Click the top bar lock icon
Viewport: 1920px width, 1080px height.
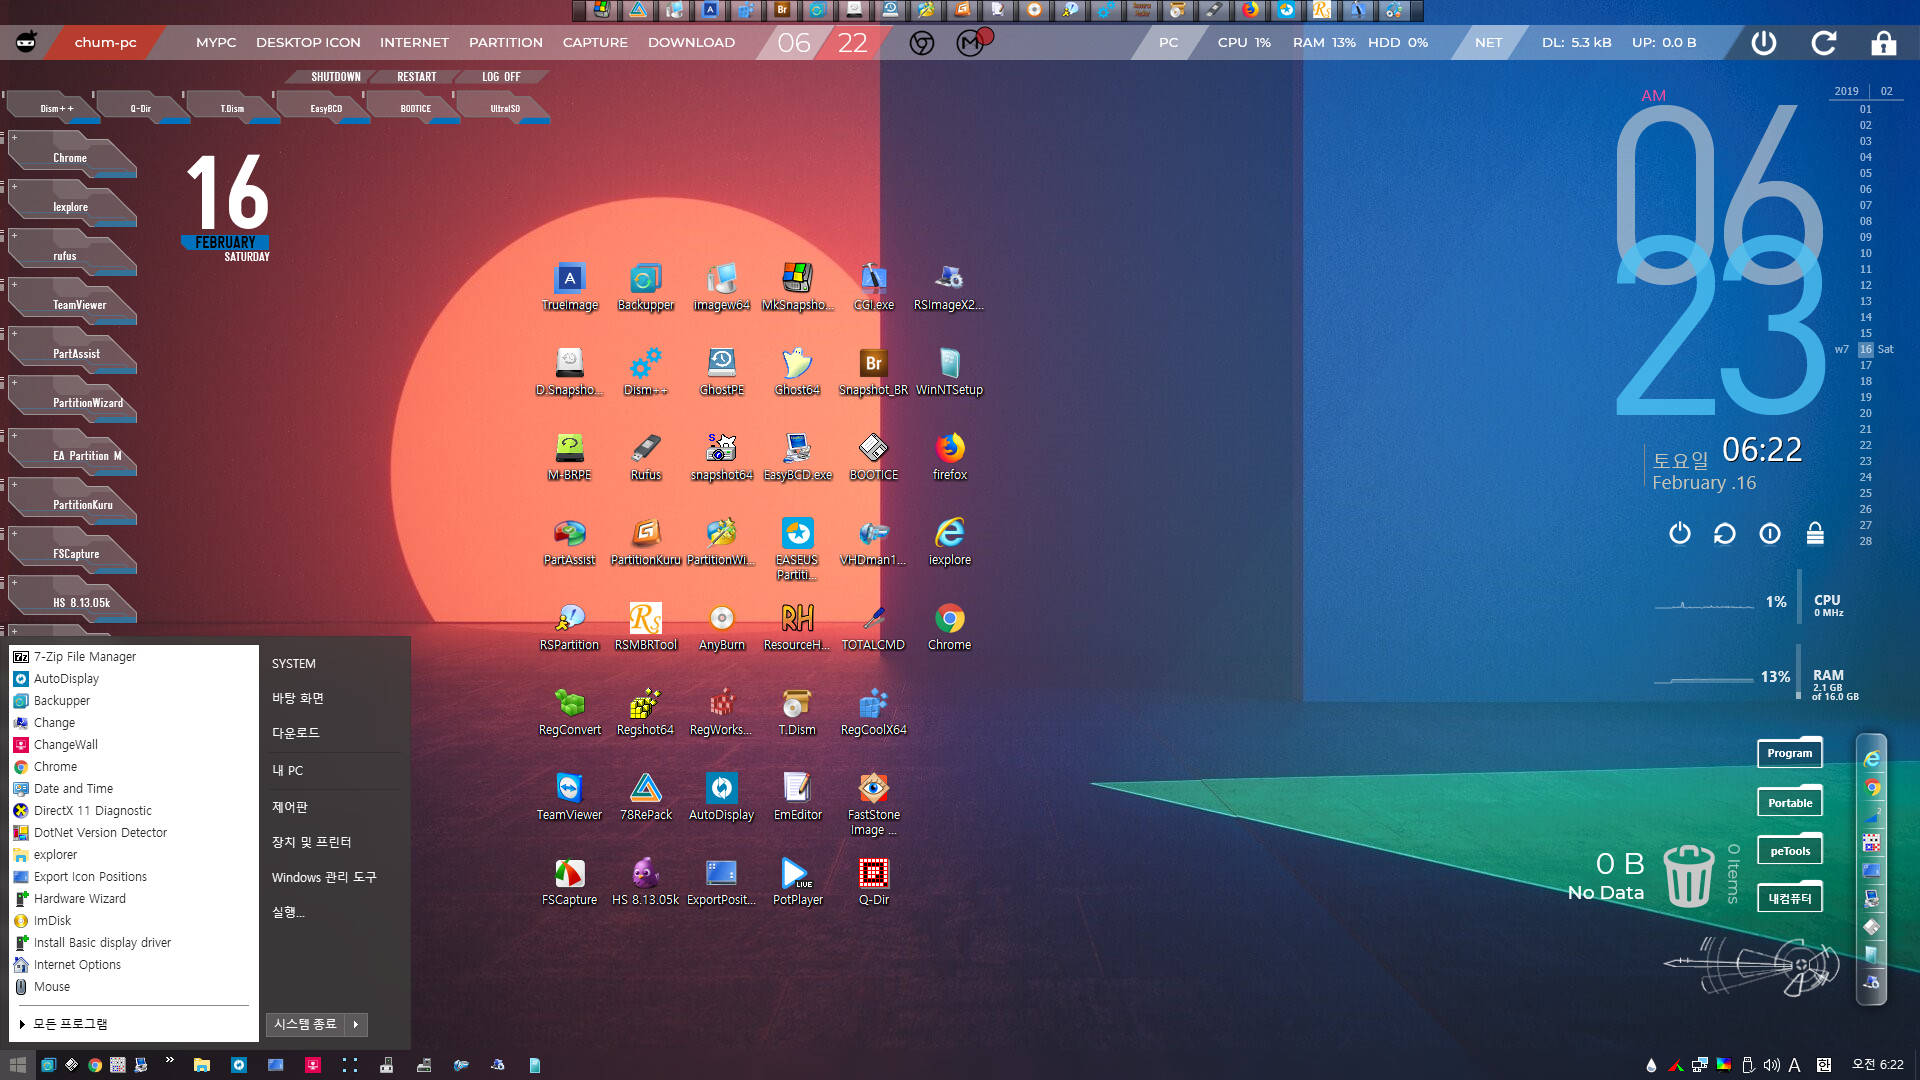1884,42
